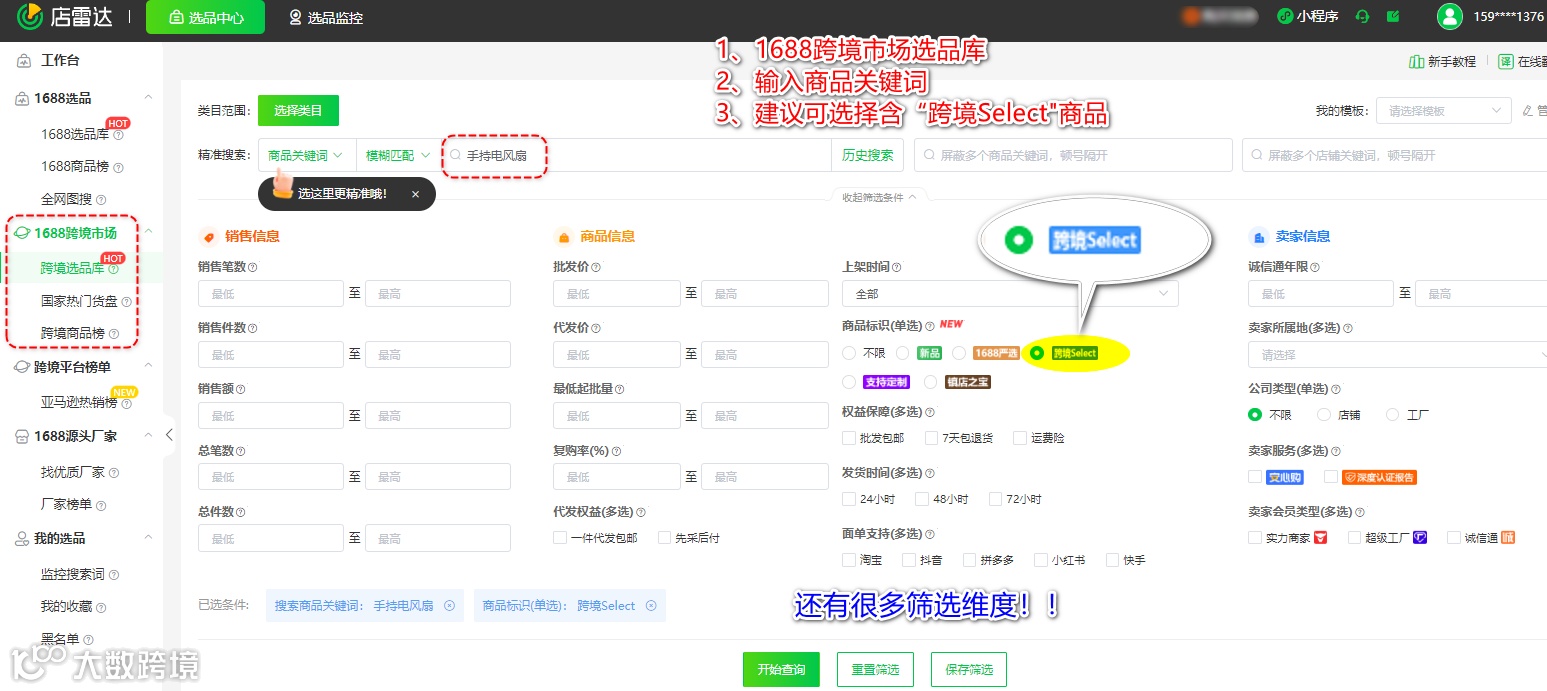Click help icon beside 商品标识(单选)
The height and width of the screenshot is (691, 1547).
[x=930, y=326]
